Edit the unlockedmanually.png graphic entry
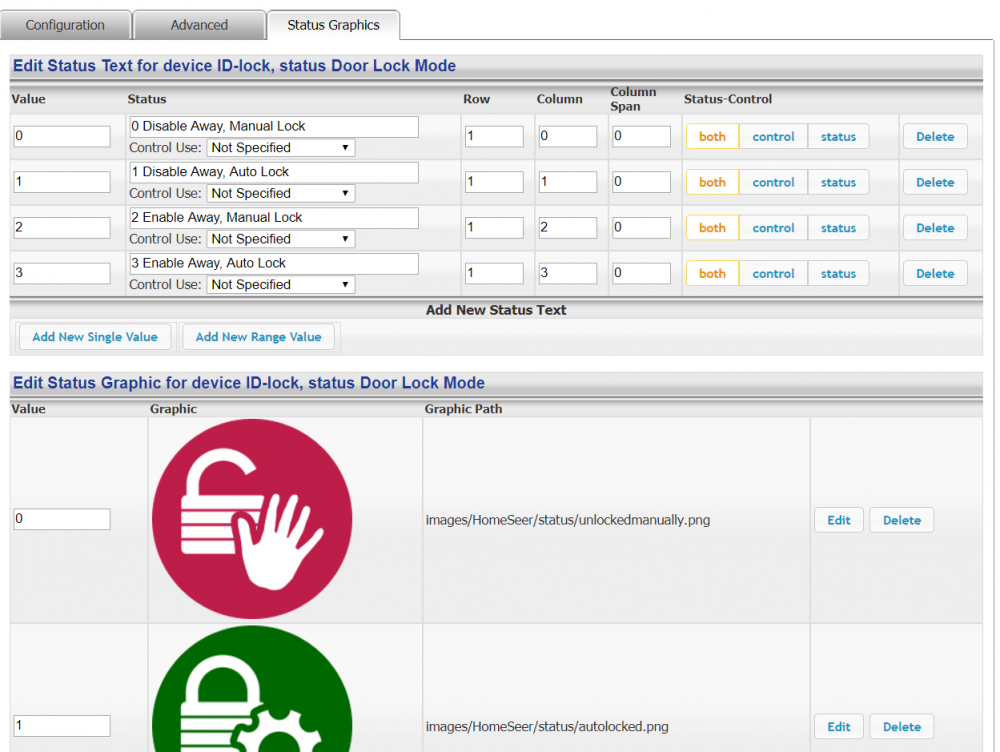 point(838,520)
